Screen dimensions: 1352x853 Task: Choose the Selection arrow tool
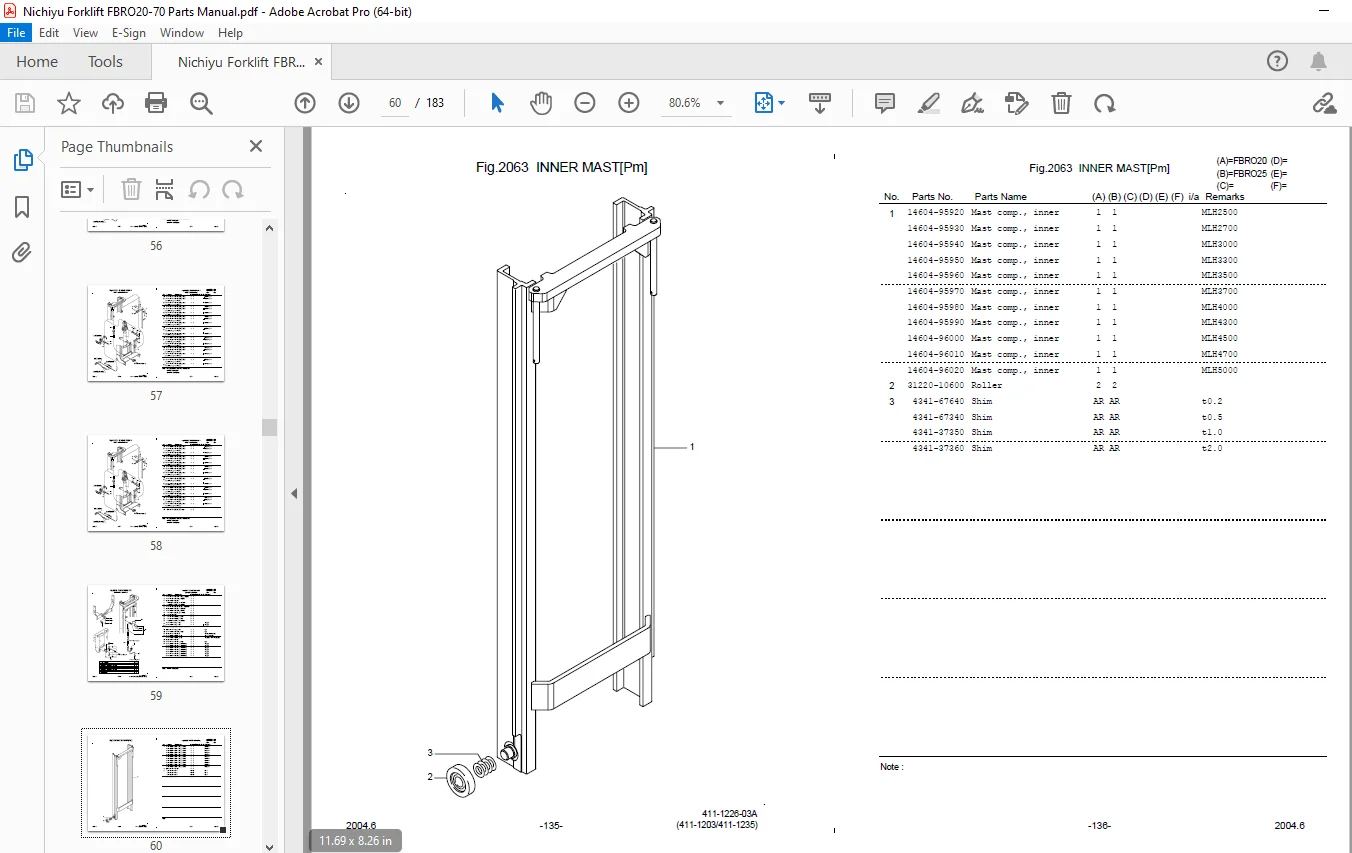coord(497,103)
